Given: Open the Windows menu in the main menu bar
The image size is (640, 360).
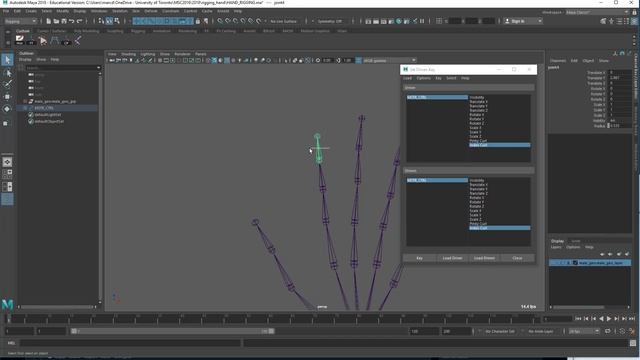Looking at the screenshot, I should [99, 11].
